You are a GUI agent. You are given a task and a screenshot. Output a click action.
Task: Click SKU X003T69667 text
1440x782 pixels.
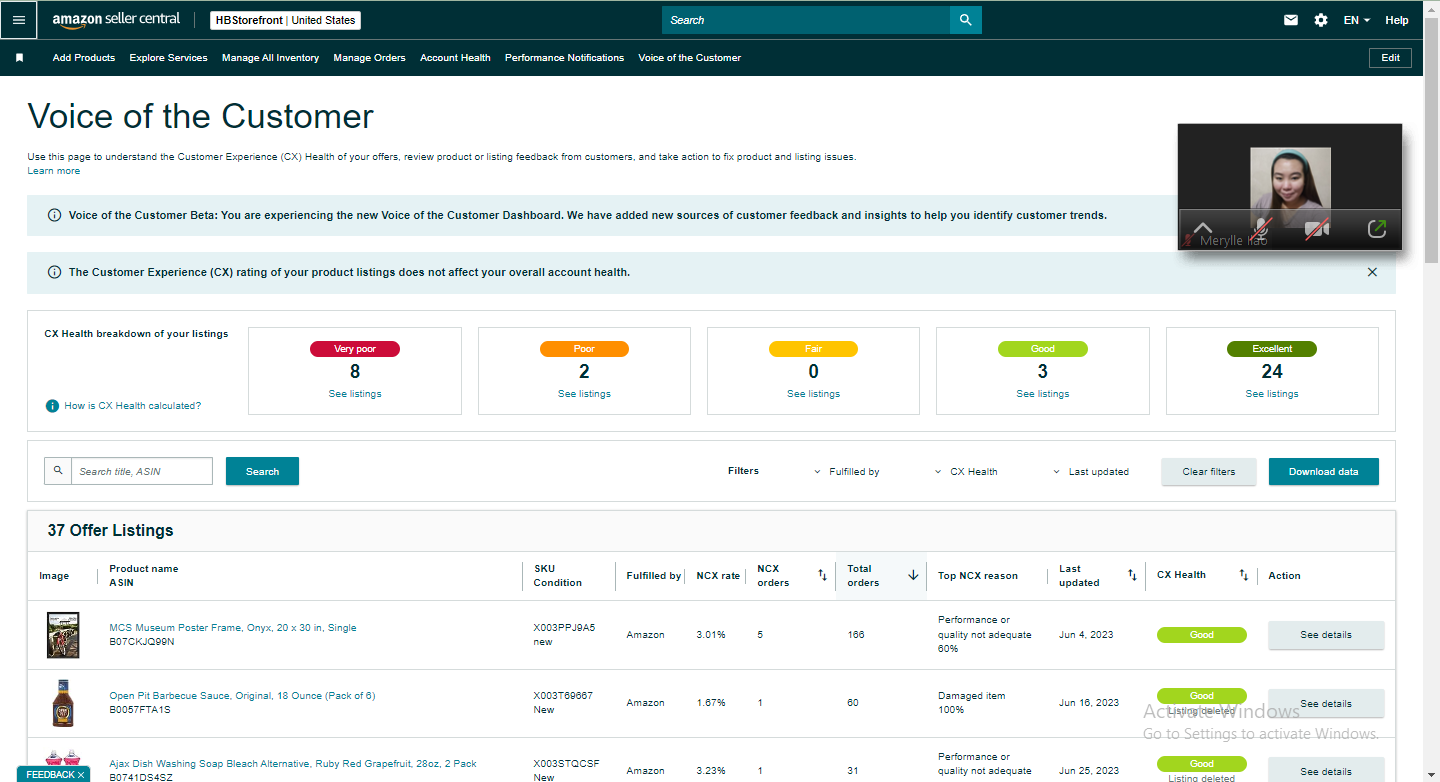(x=564, y=696)
